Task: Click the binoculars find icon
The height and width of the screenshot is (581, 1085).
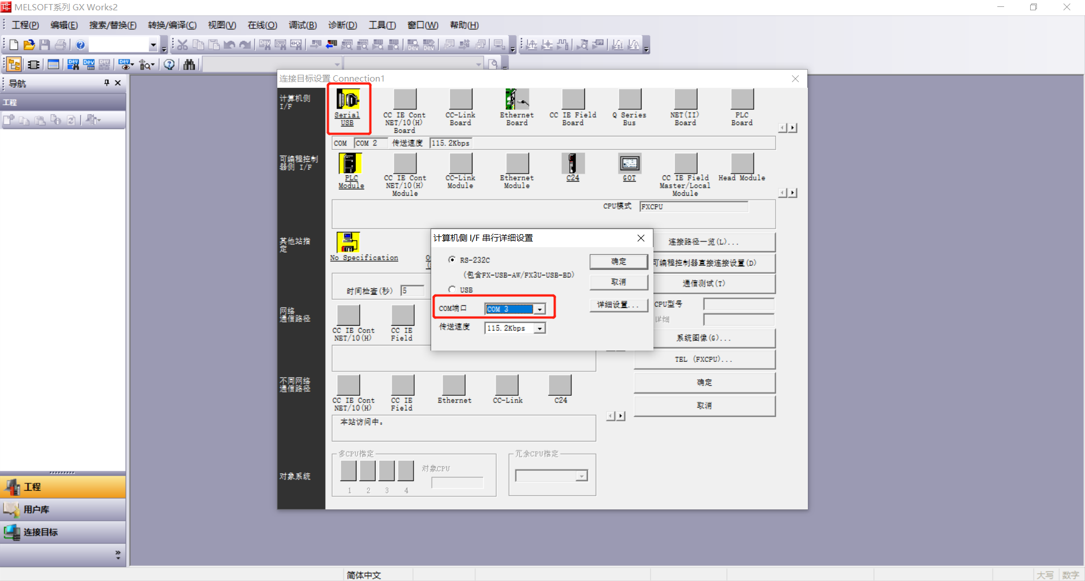Action: click(189, 64)
